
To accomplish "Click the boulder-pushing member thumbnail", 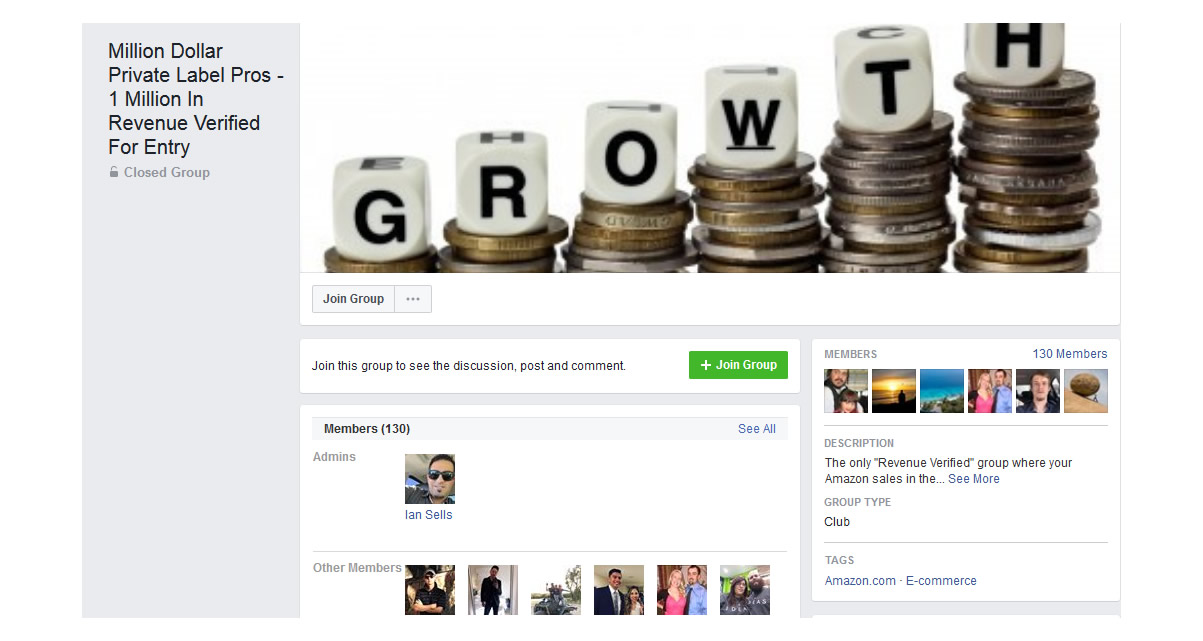I will (x=1086, y=391).
